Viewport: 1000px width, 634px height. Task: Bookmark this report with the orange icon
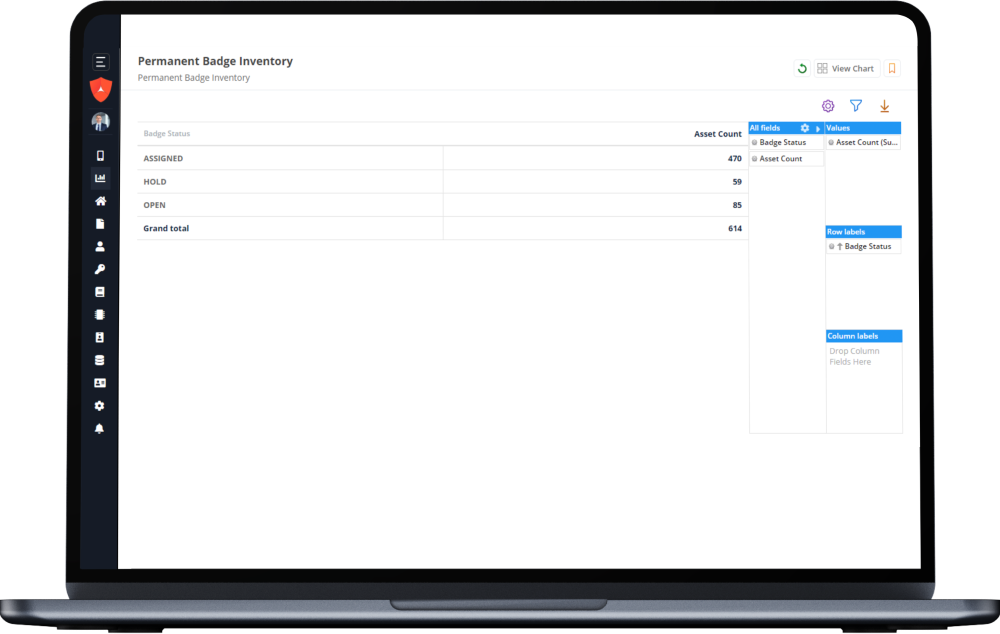point(892,69)
